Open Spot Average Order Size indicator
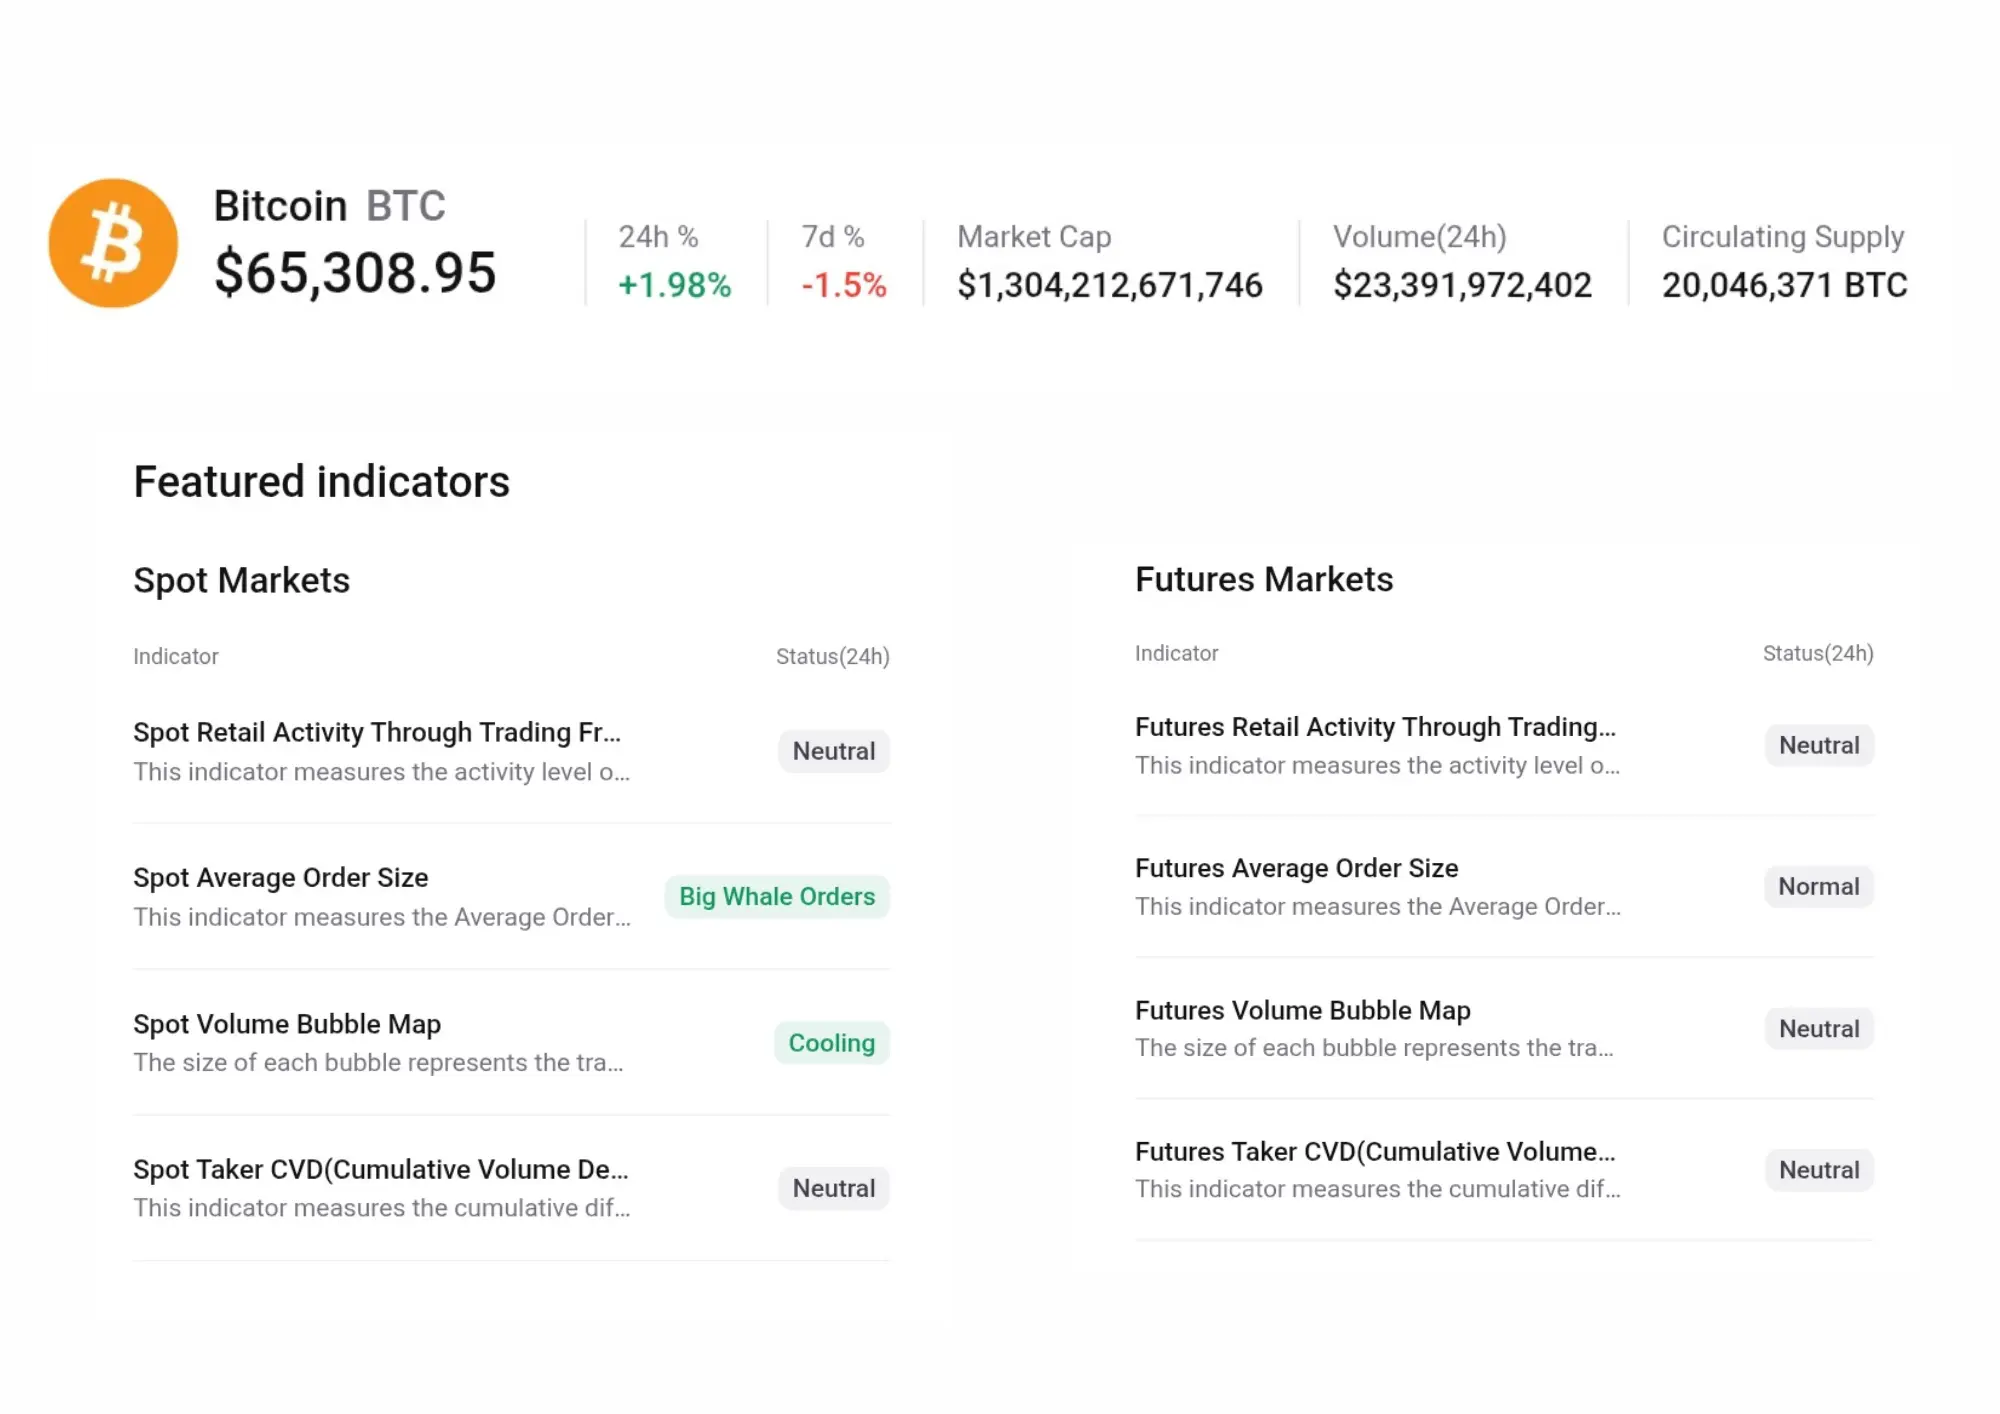2000x1414 pixels. [x=281, y=877]
